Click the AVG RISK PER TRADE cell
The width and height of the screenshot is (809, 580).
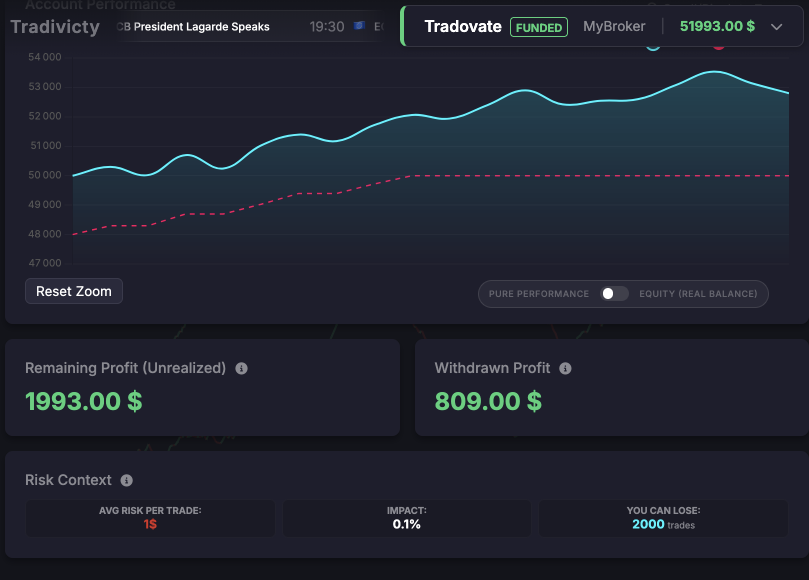click(x=150, y=518)
